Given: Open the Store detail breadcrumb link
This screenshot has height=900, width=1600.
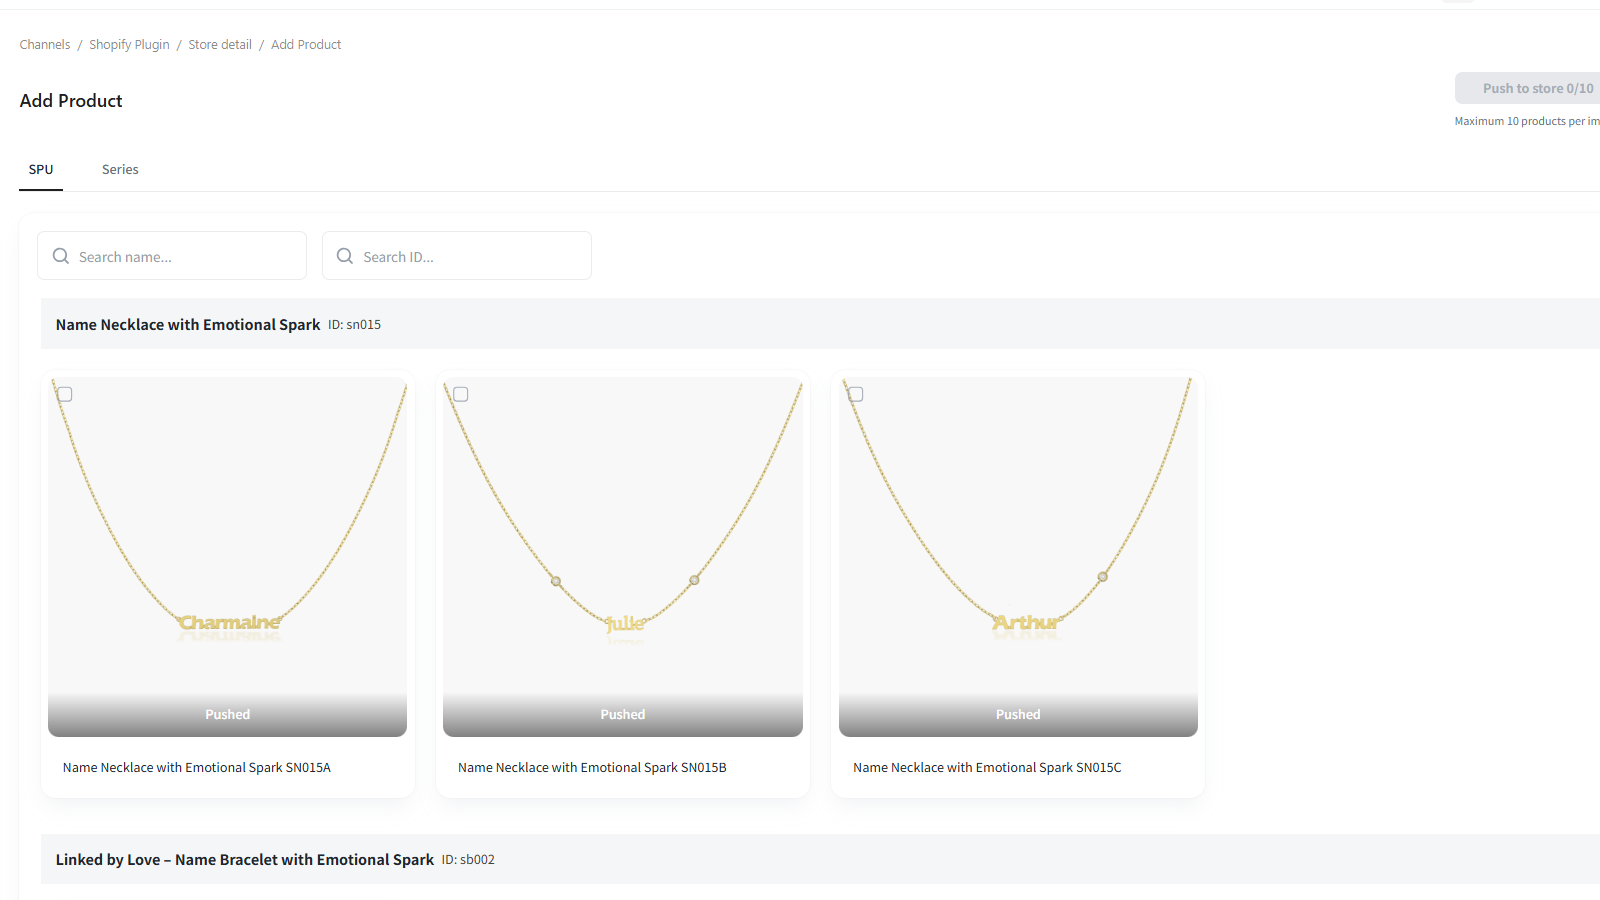Looking at the screenshot, I should tap(220, 44).
